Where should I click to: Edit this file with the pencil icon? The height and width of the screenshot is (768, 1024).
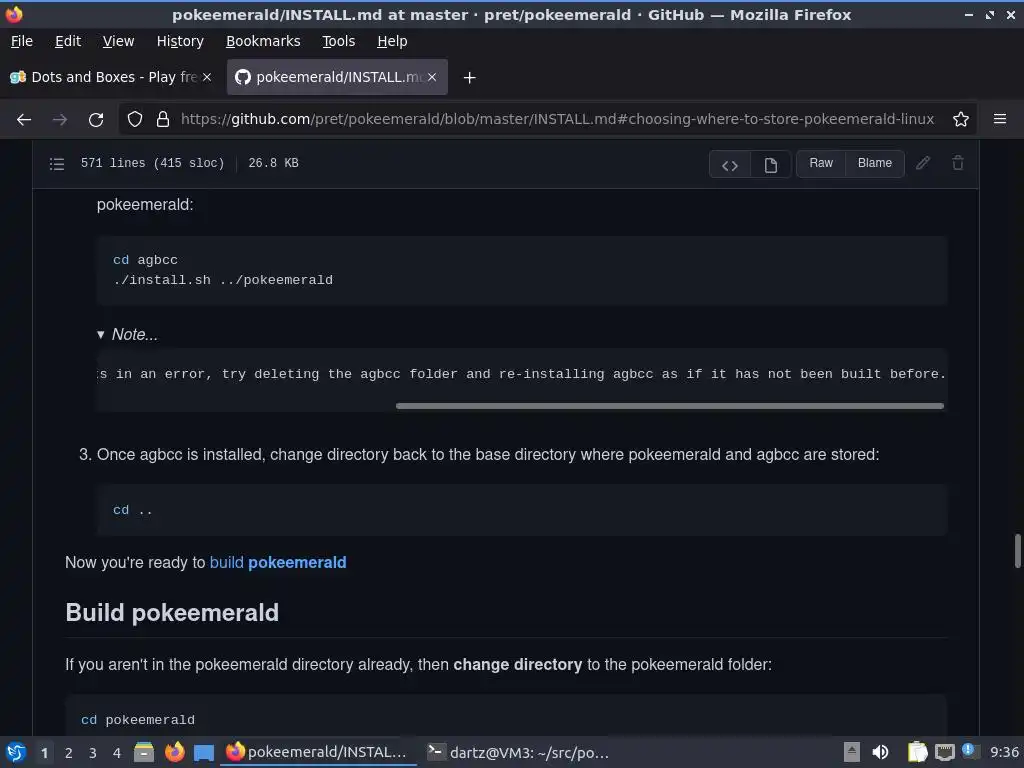click(923, 163)
